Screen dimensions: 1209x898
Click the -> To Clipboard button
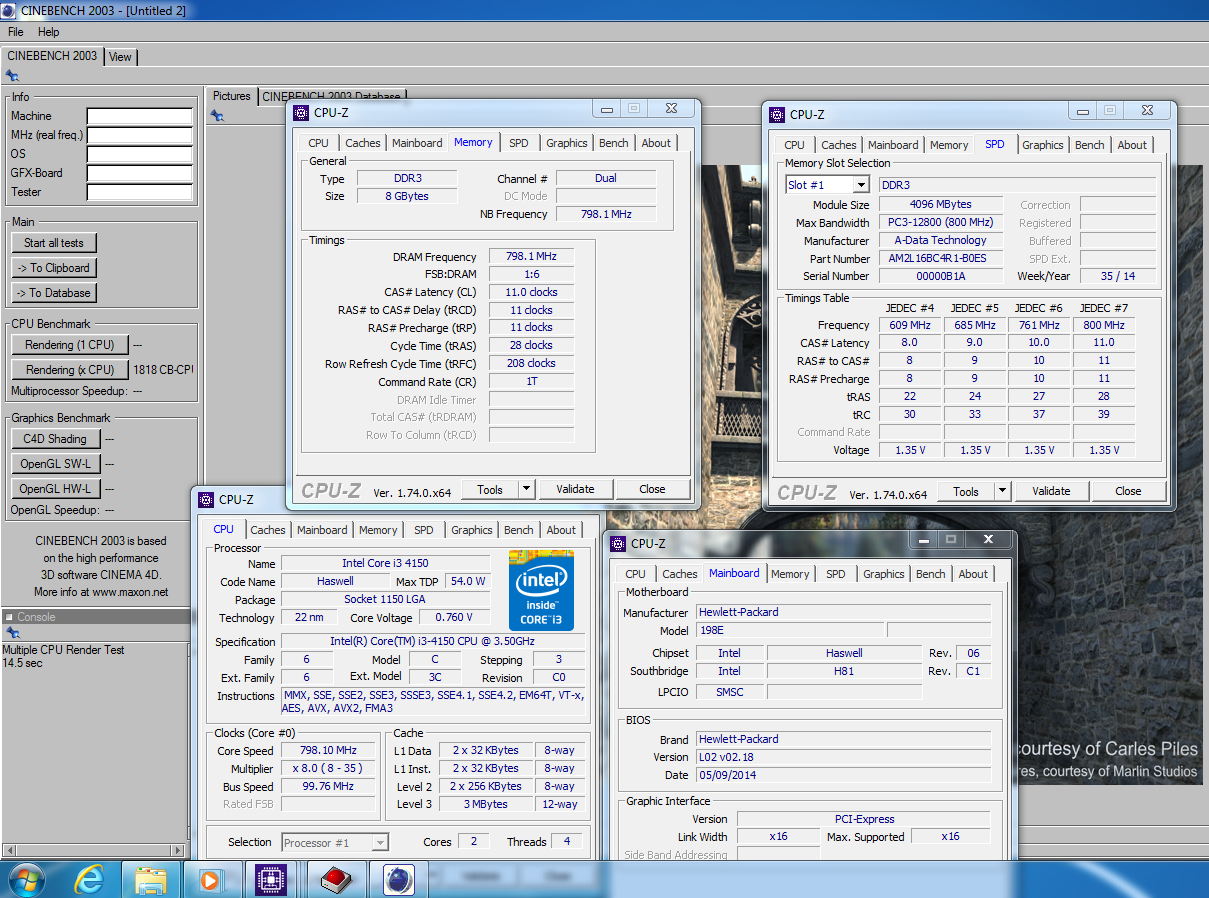(x=54, y=268)
